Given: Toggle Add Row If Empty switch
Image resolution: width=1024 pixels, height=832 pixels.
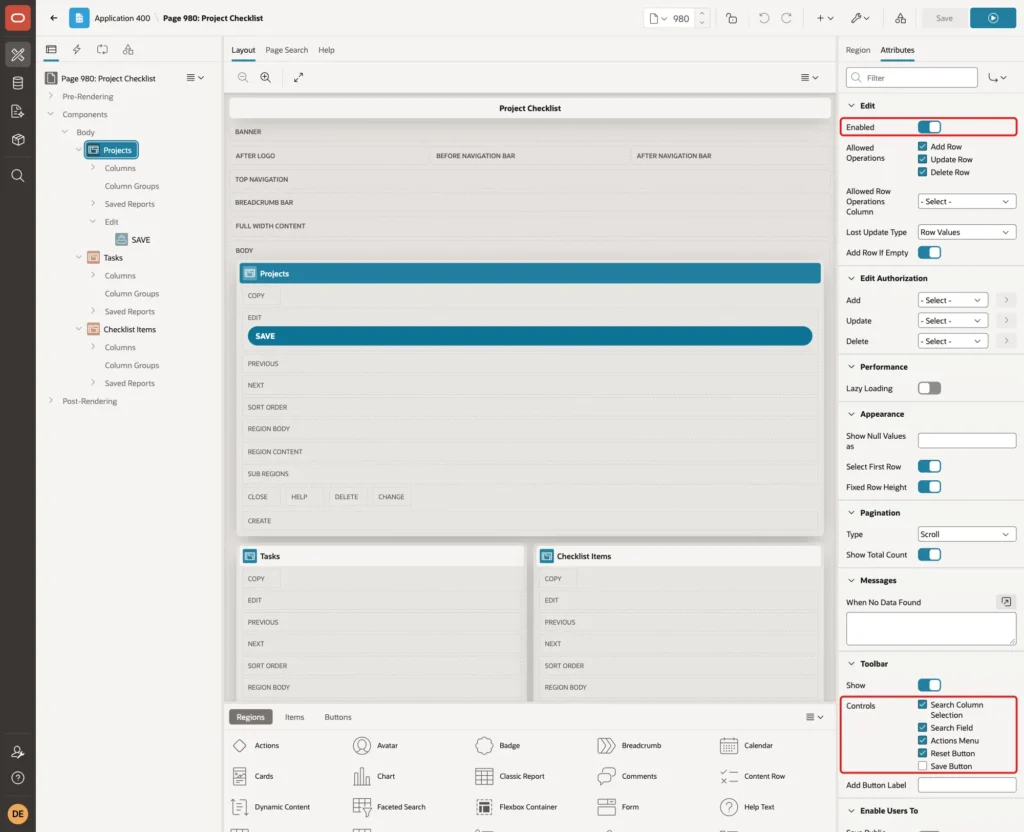Looking at the screenshot, I should tap(929, 252).
